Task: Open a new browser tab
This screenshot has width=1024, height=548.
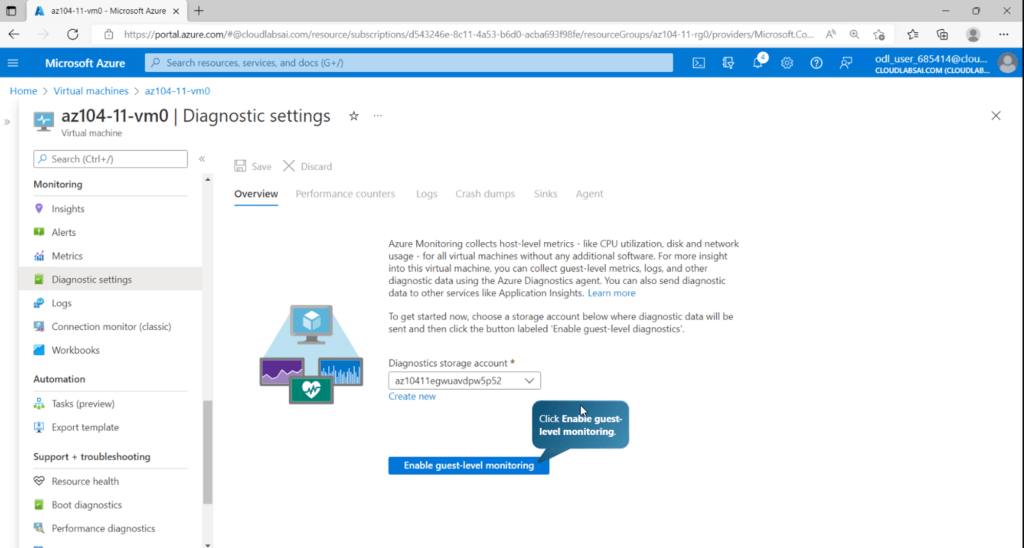Action: [x=199, y=11]
